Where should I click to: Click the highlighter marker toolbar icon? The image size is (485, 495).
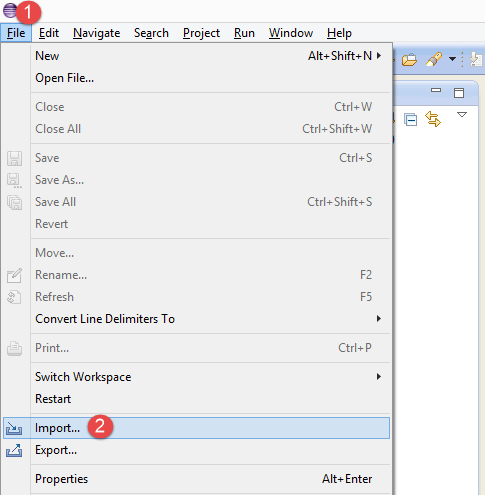(x=434, y=59)
